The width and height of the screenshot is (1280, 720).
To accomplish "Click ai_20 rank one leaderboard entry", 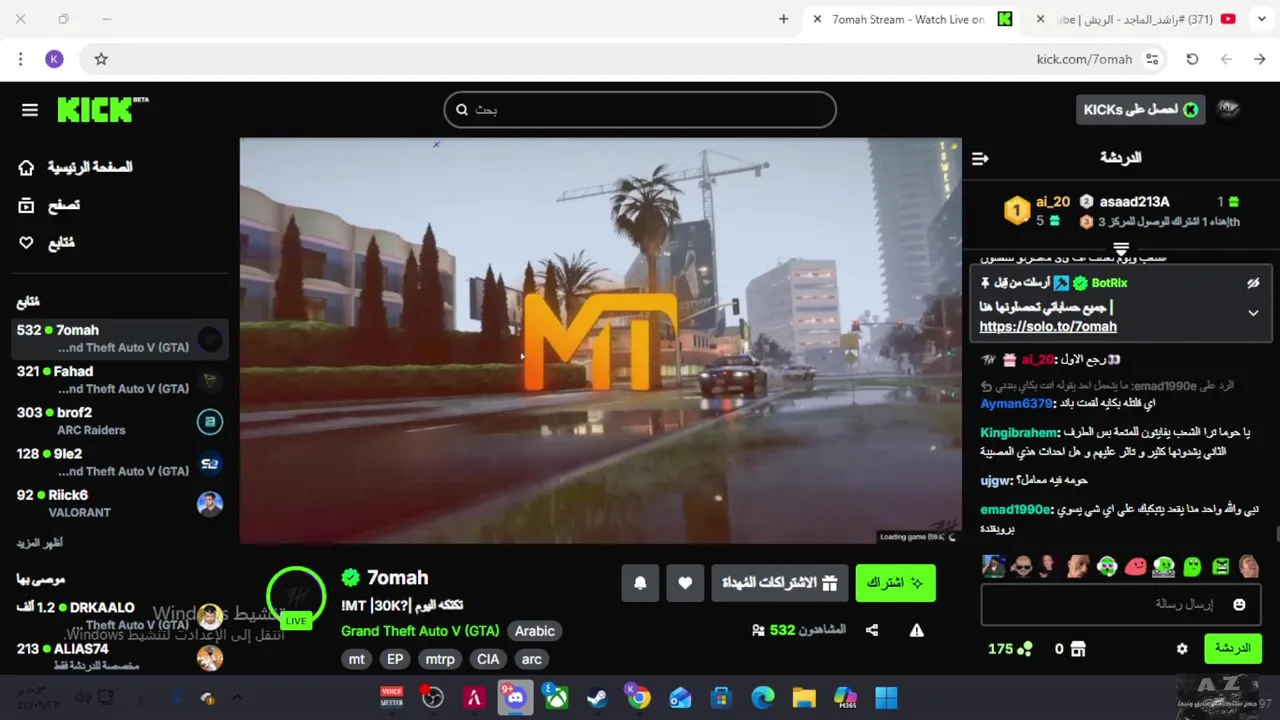I will click(1038, 210).
